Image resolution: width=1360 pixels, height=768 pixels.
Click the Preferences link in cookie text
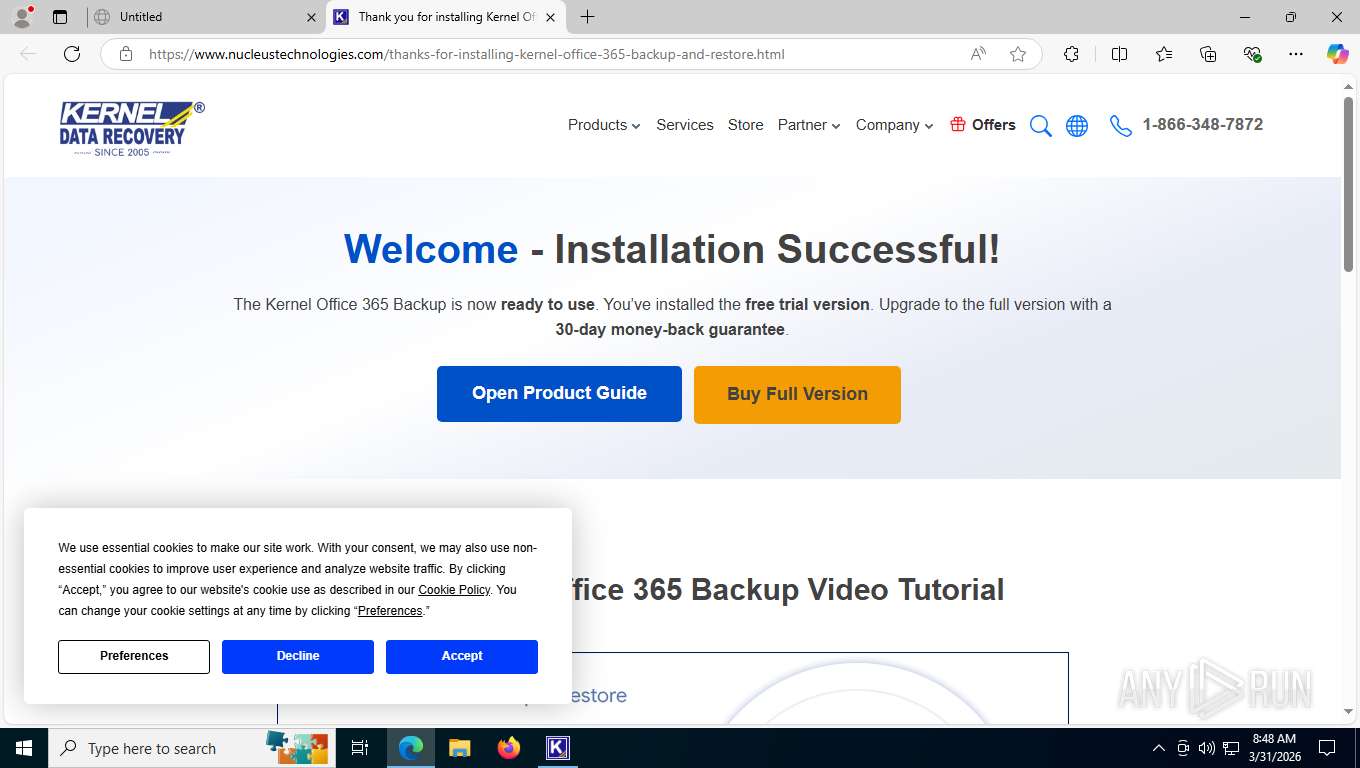pyautogui.click(x=390, y=611)
